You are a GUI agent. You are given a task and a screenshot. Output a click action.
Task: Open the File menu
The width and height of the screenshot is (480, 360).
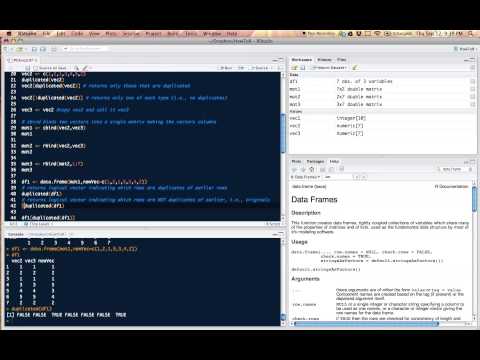point(46,34)
